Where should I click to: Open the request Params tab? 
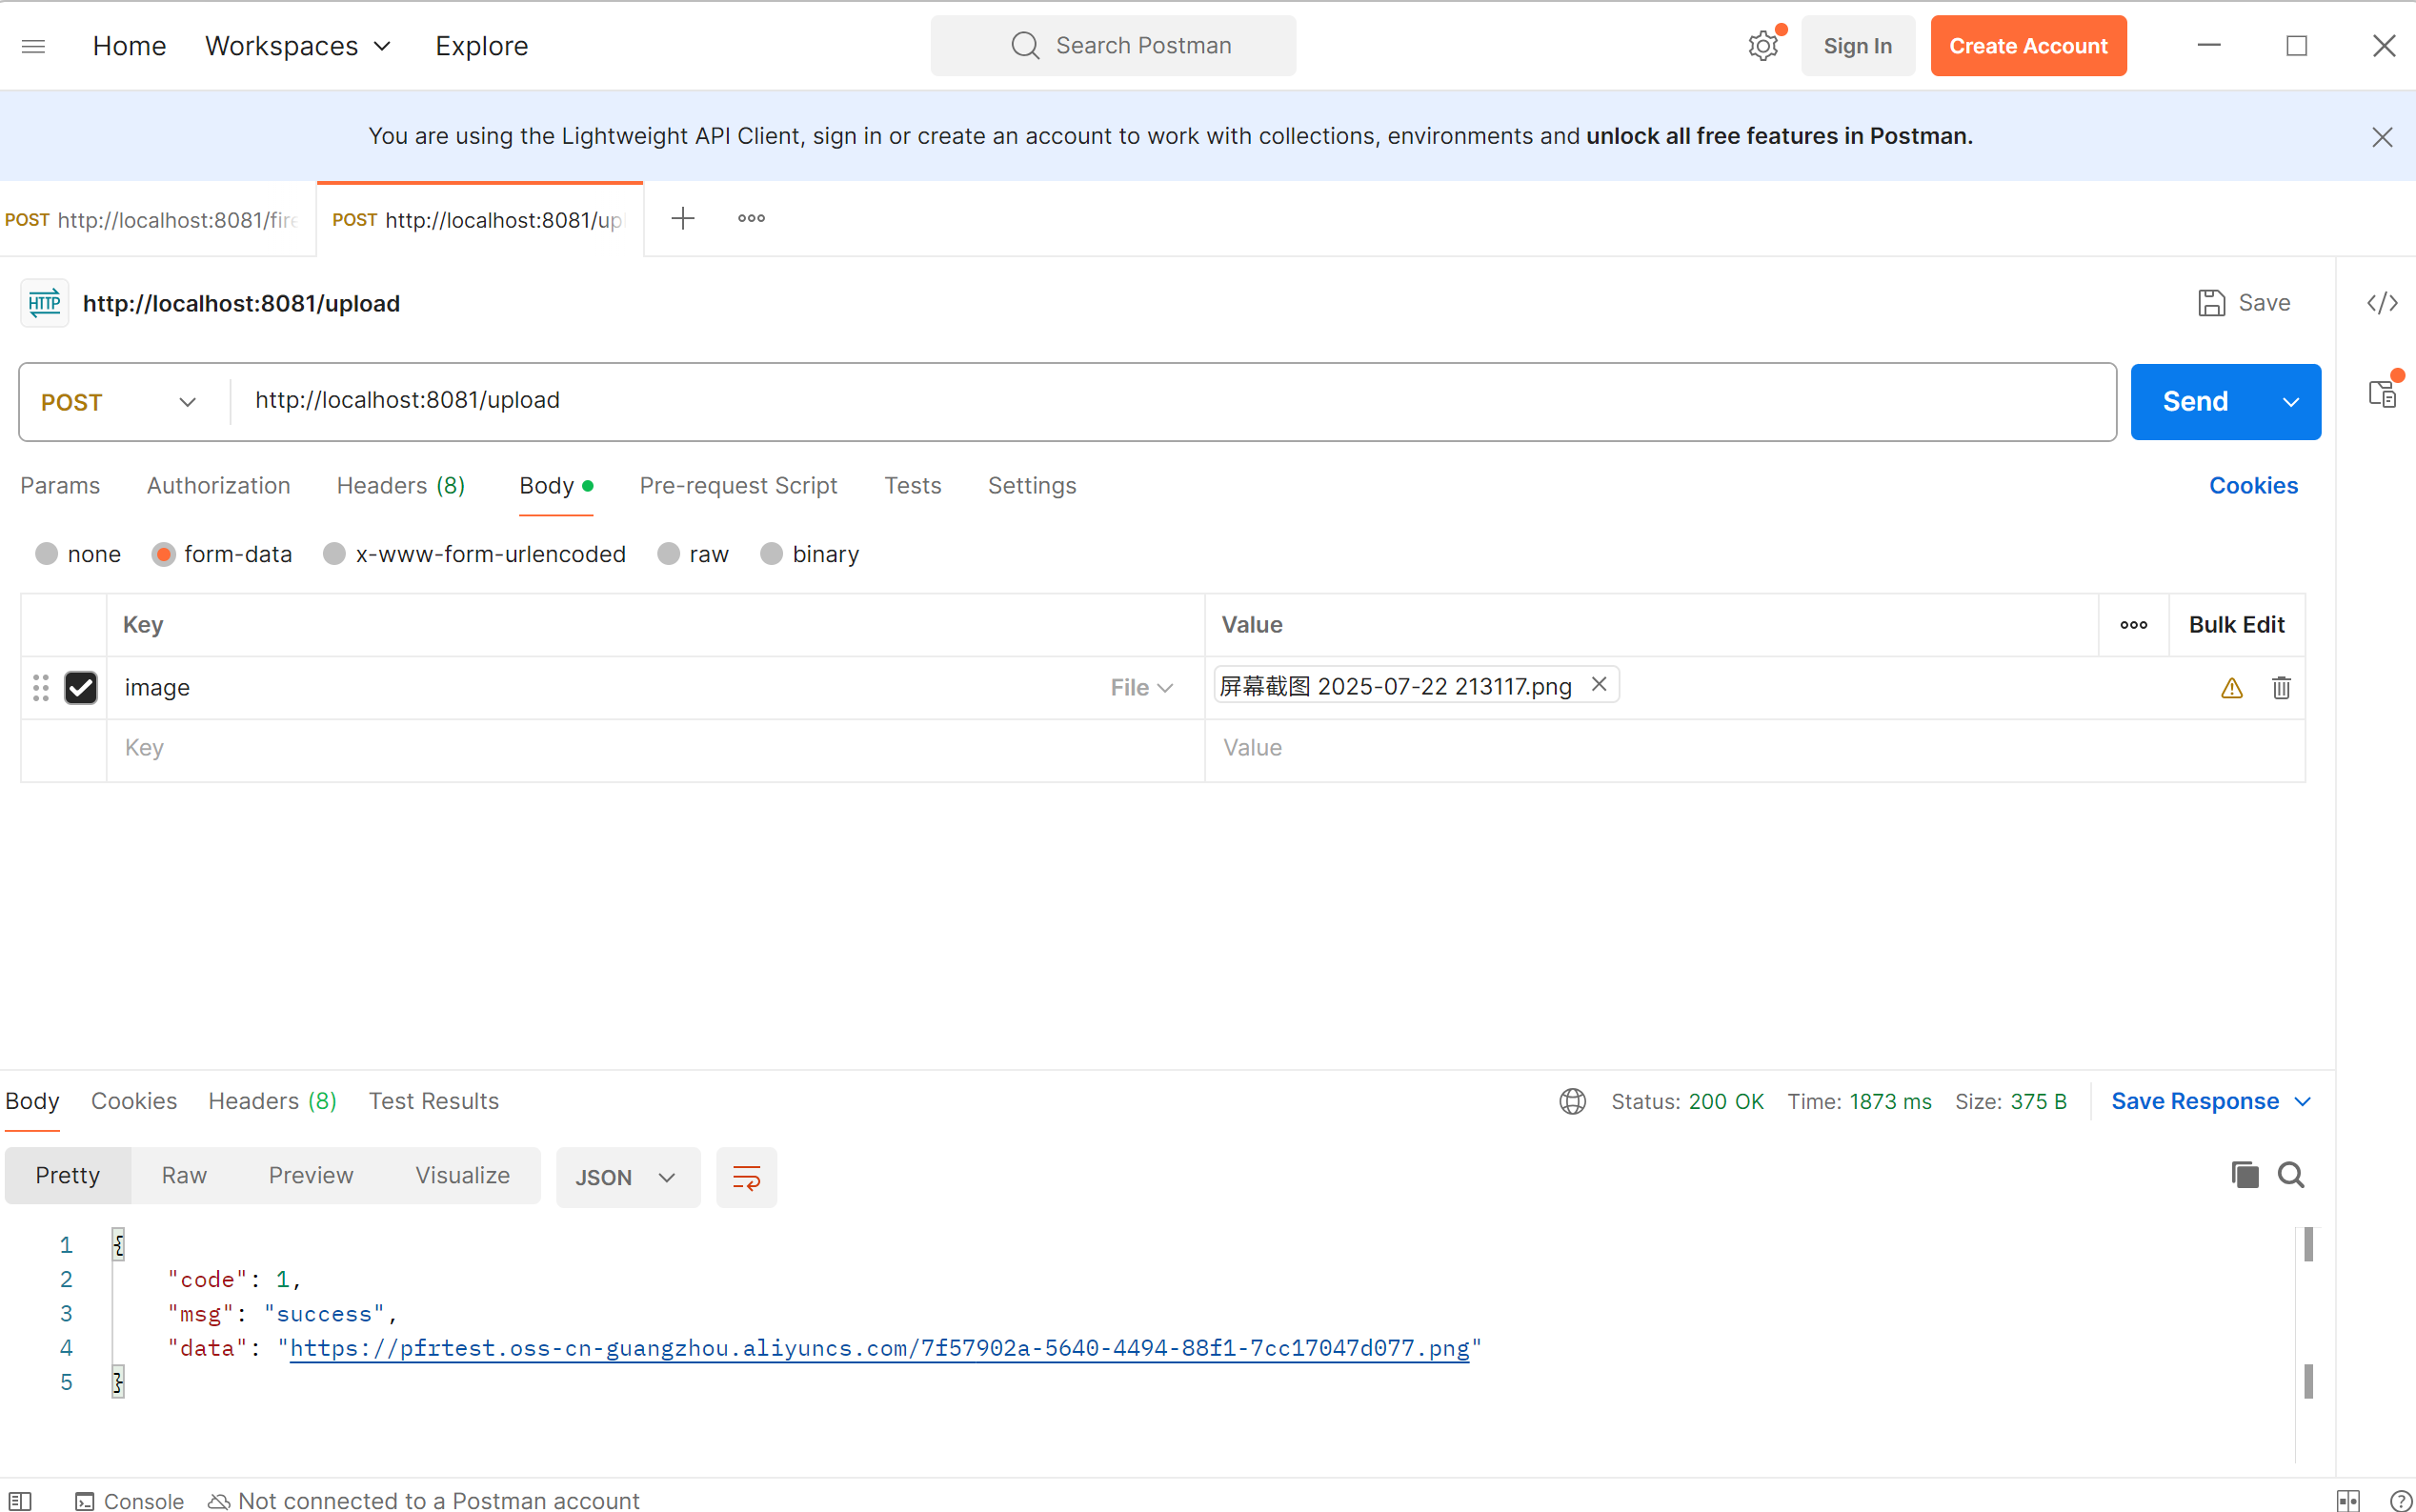[60, 486]
